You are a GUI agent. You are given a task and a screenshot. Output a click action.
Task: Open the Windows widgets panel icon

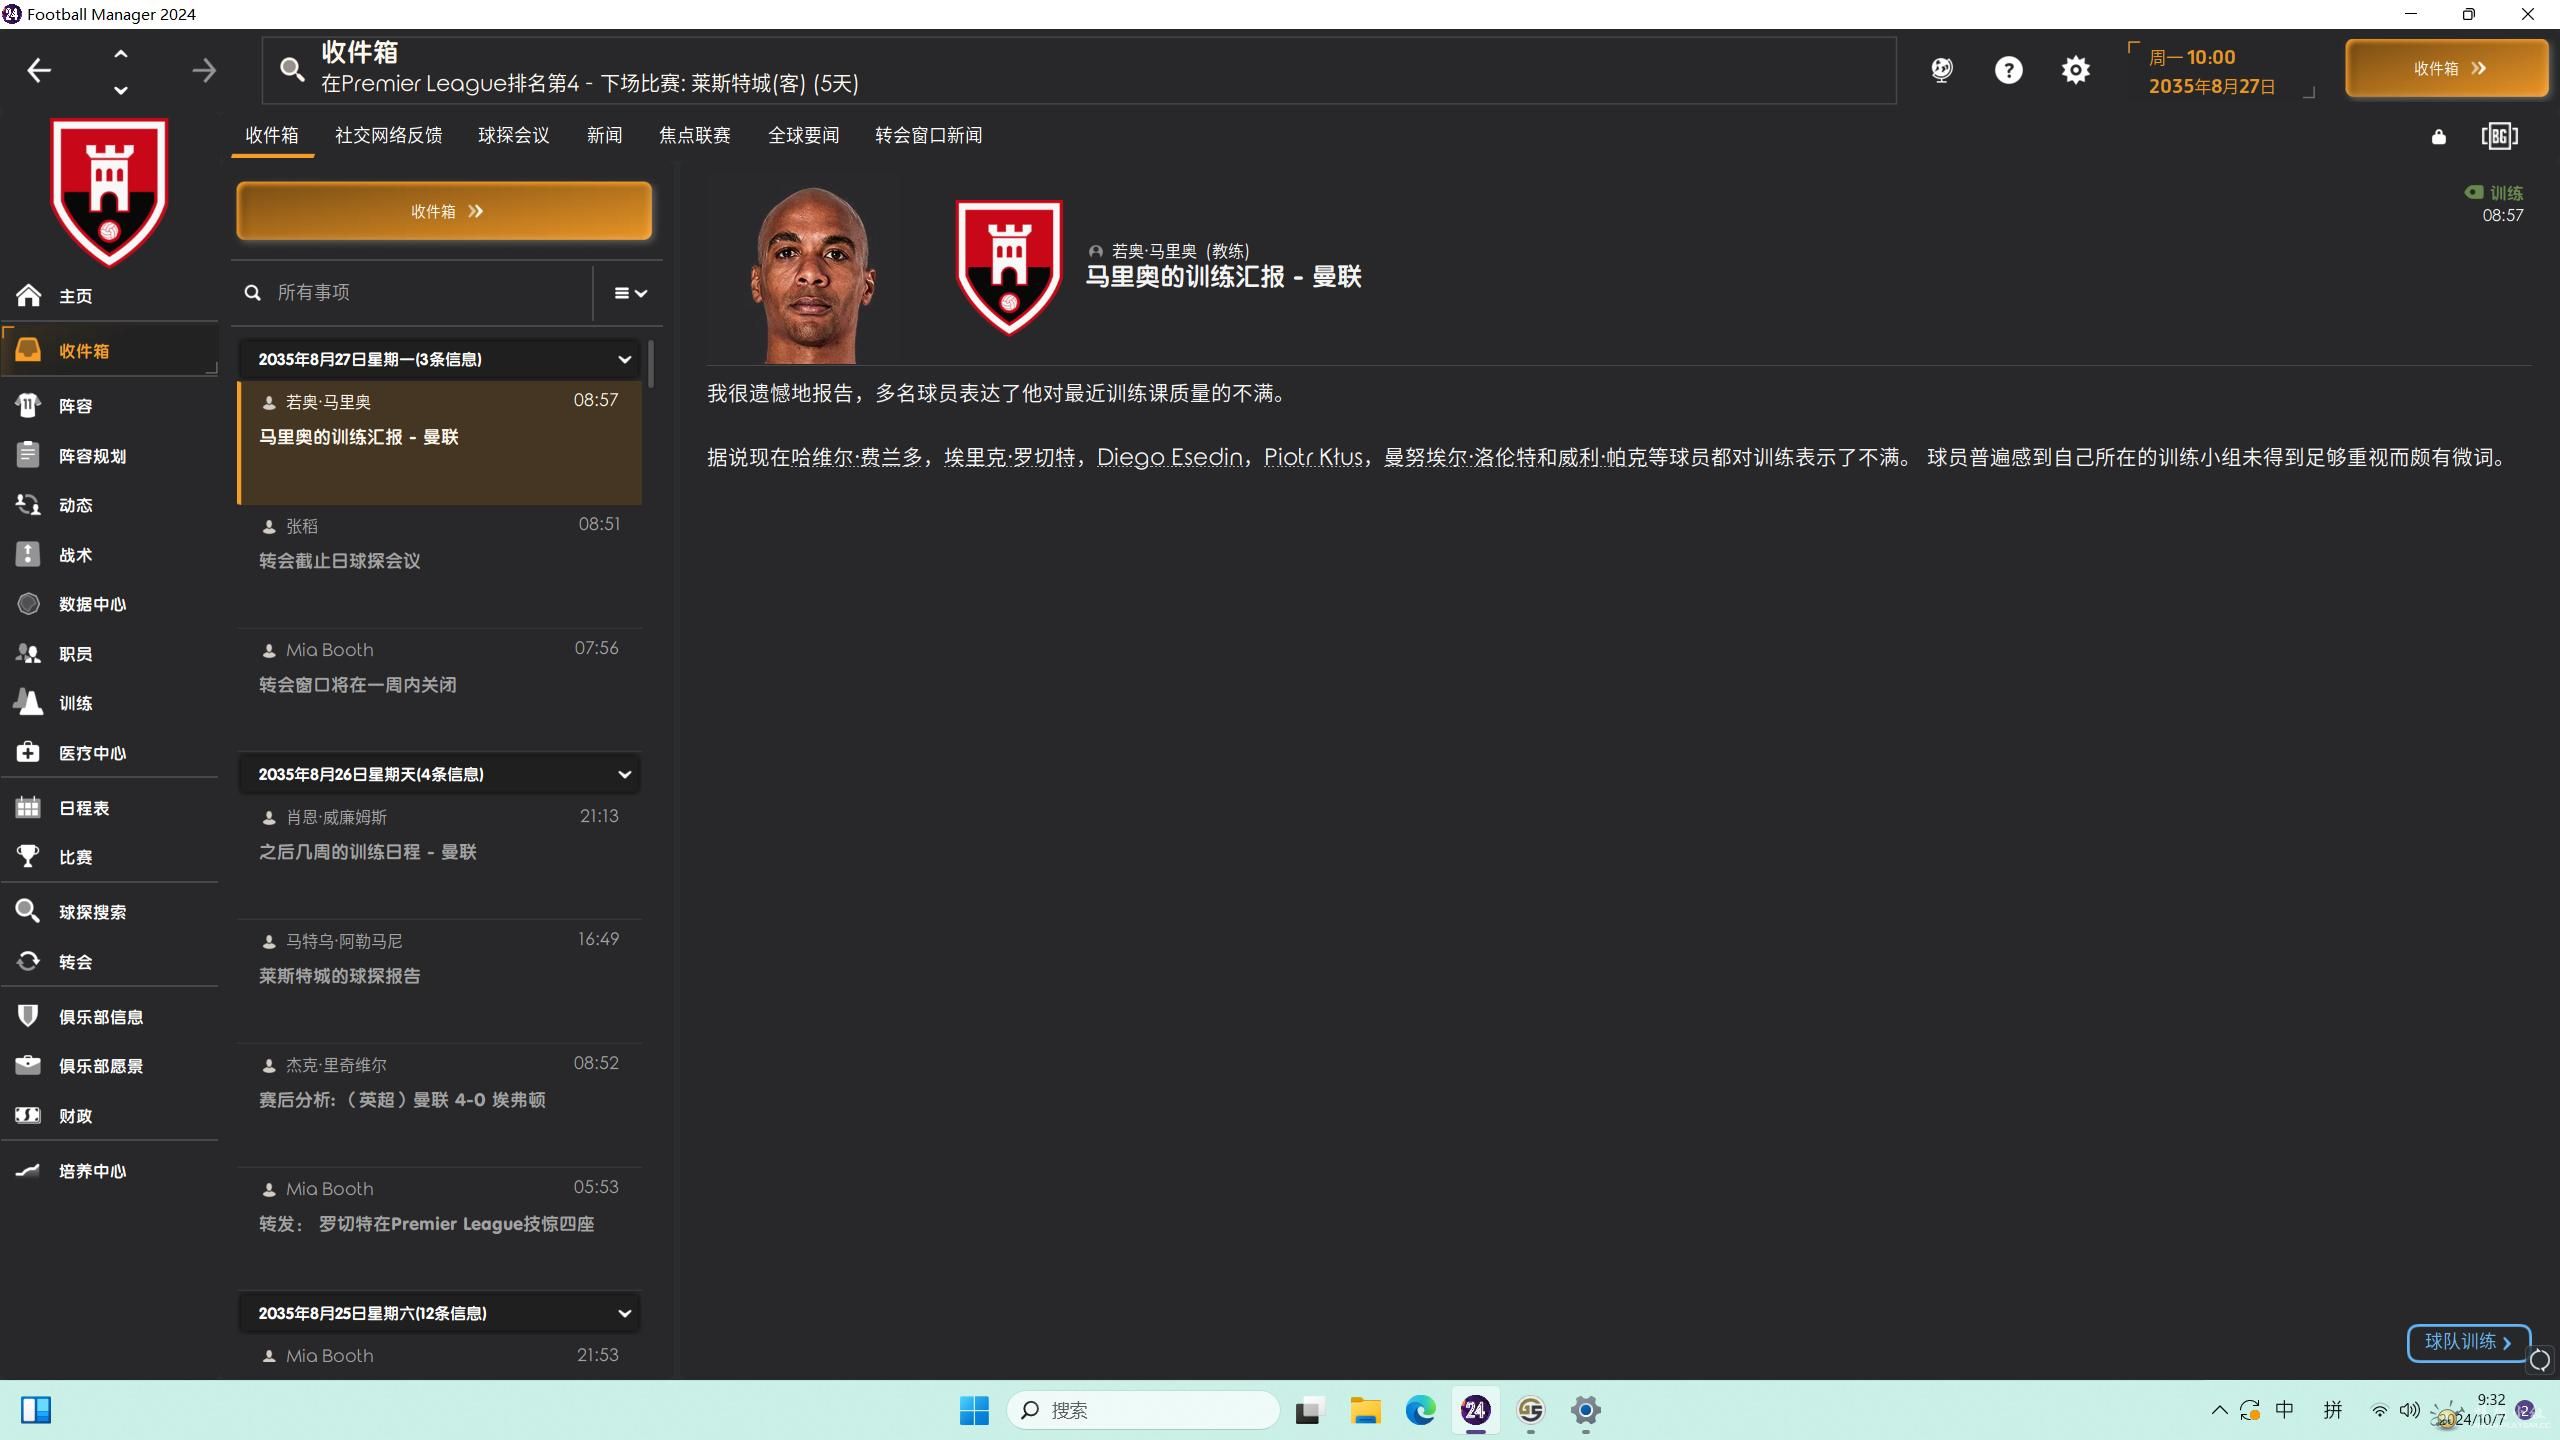[36, 1410]
